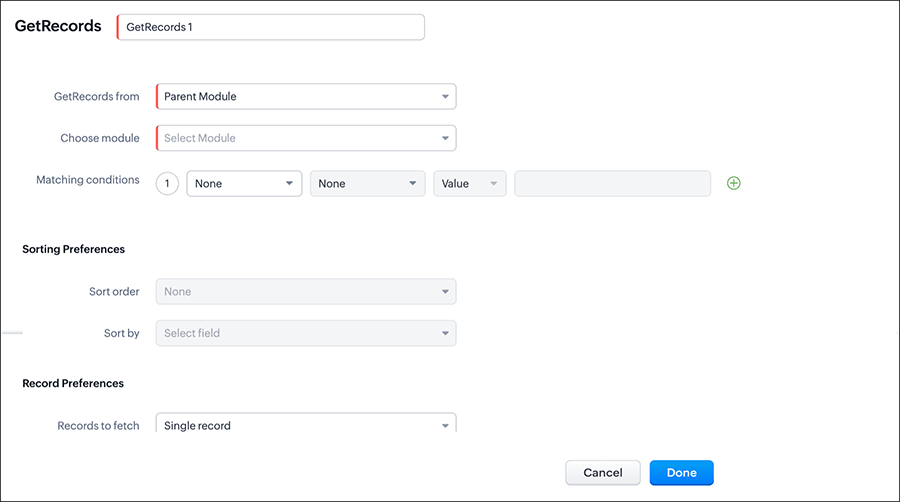
Task: Click the matching condition value text box
Action: [x=612, y=184]
